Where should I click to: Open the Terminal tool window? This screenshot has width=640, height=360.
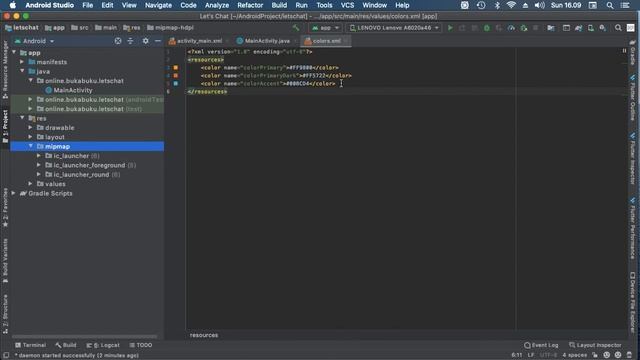click(30, 345)
